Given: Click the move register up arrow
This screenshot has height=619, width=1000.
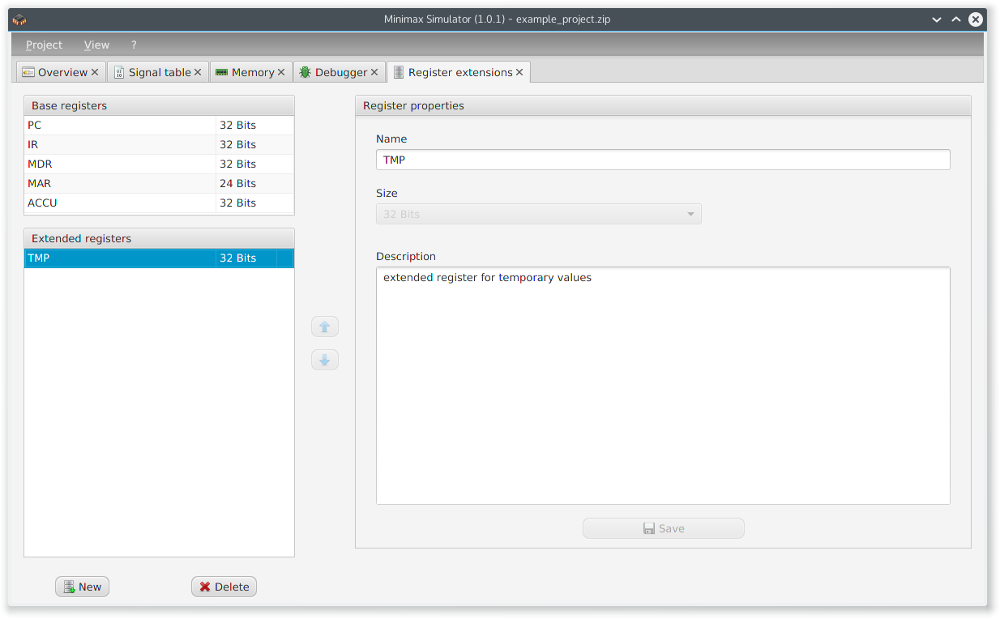Looking at the screenshot, I should point(325,327).
